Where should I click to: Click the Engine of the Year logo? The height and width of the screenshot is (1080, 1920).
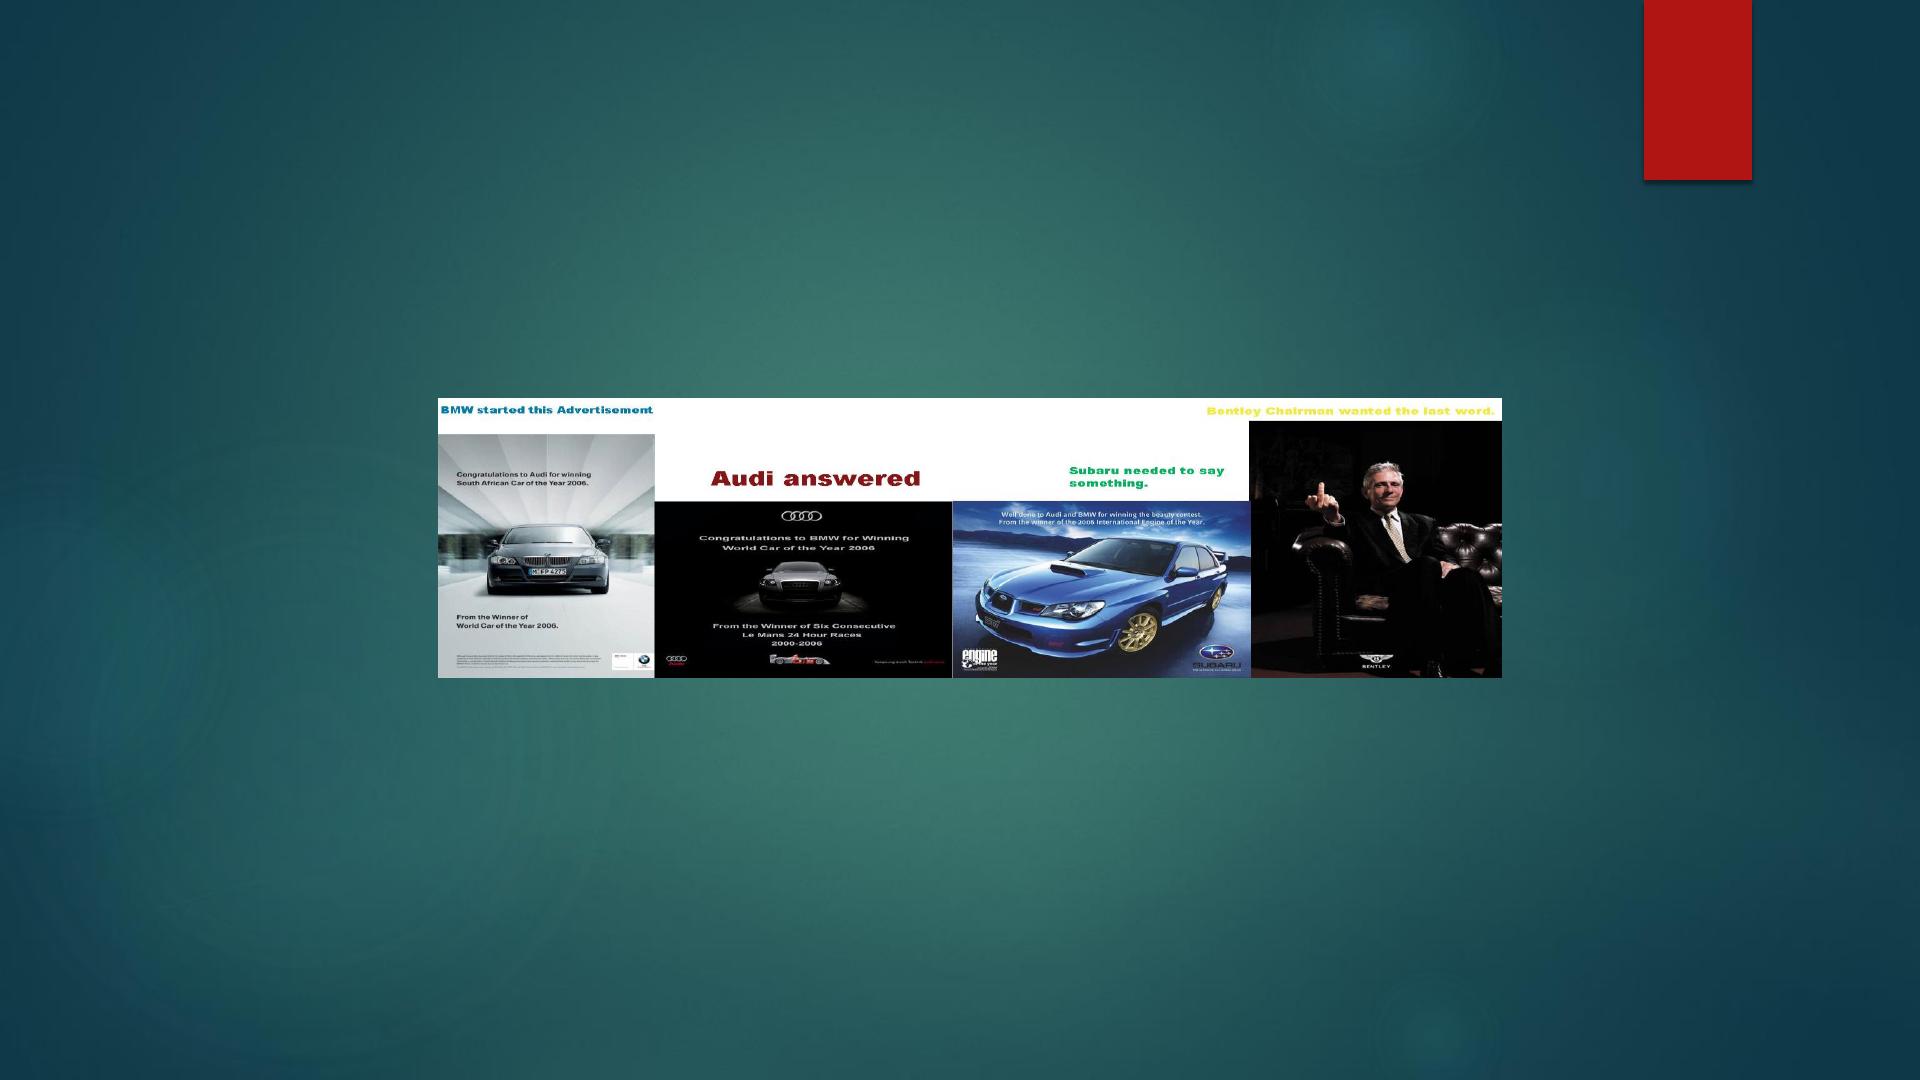980,660
